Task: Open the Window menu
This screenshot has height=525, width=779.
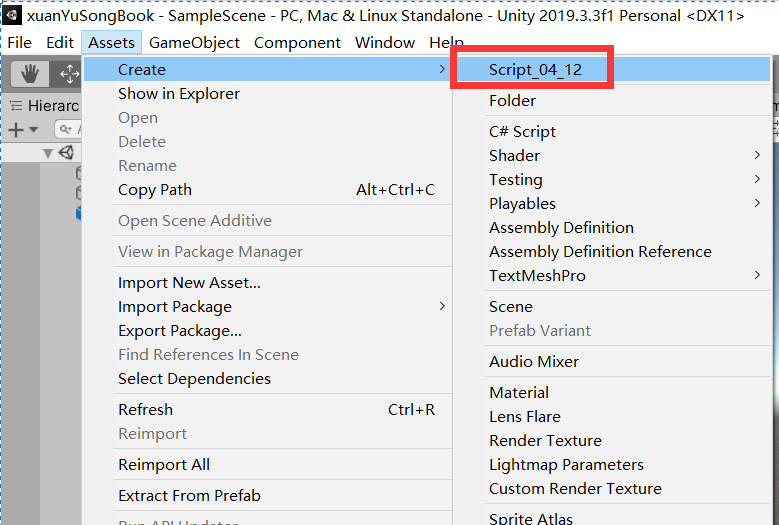Action: point(385,43)
